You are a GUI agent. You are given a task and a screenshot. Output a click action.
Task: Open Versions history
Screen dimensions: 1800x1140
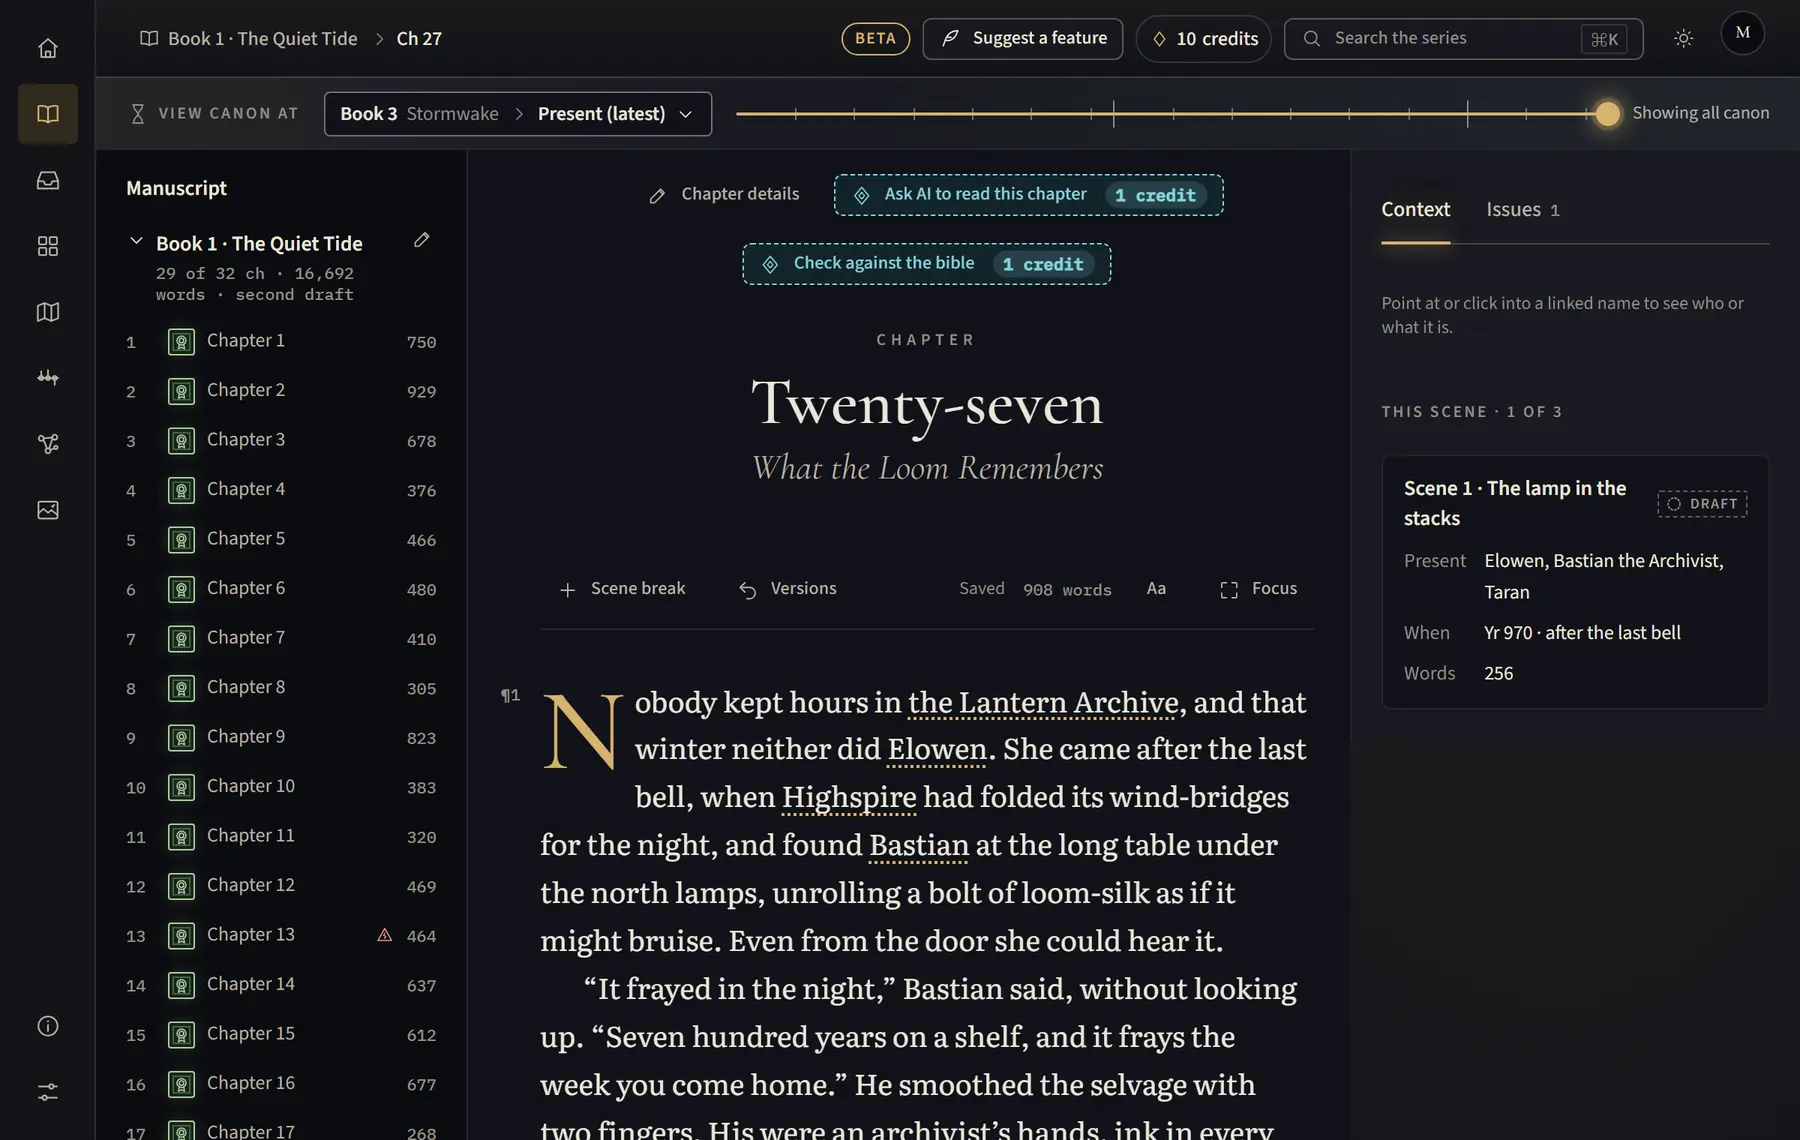pos(787,589)
